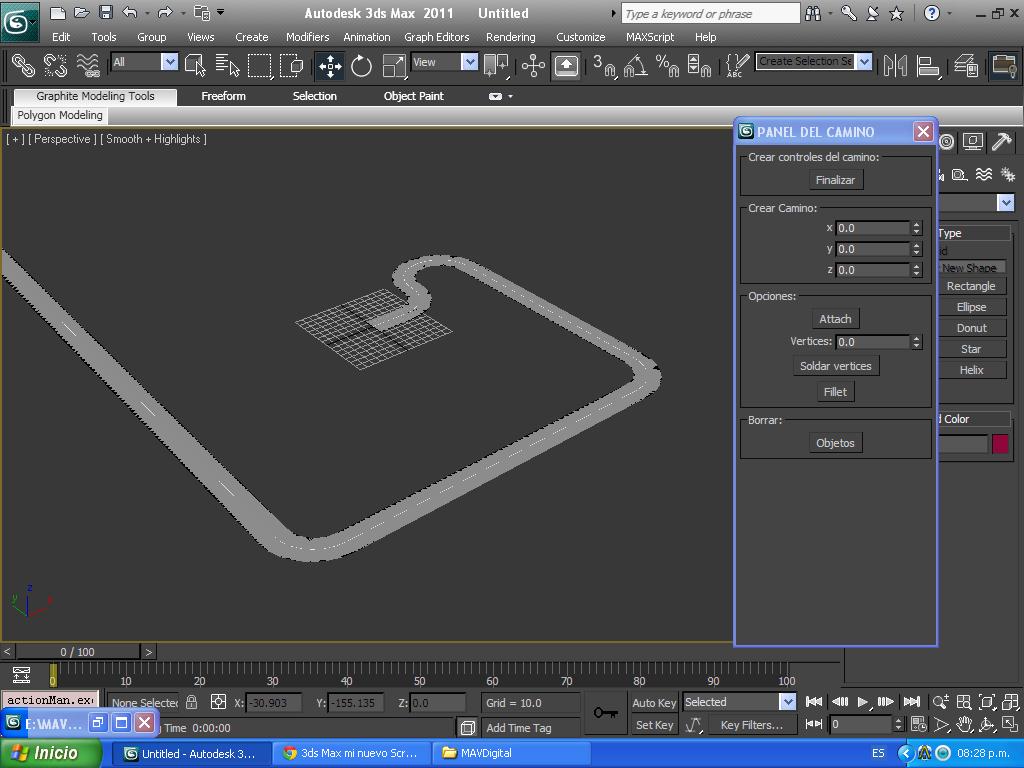Image resolution: width=1024 pixels, height=768 pixels.
Task: Open the 'Selected' key filter dropdown
Action: click(787, 702)
